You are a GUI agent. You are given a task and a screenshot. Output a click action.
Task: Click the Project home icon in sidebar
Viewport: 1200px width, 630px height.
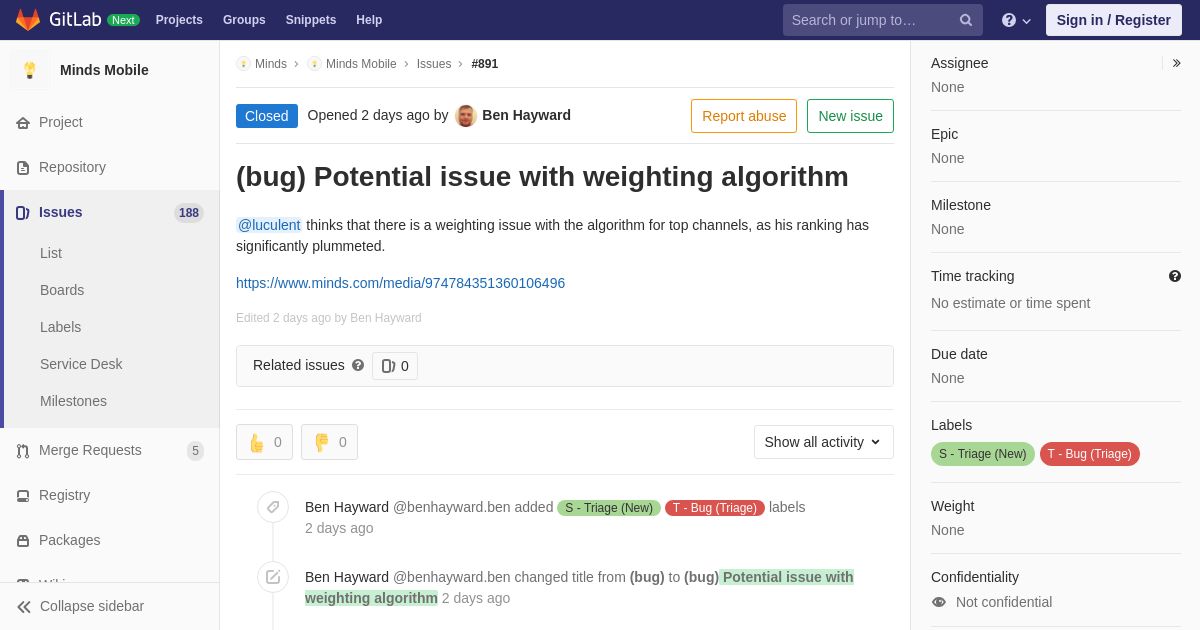click(23, 123)
